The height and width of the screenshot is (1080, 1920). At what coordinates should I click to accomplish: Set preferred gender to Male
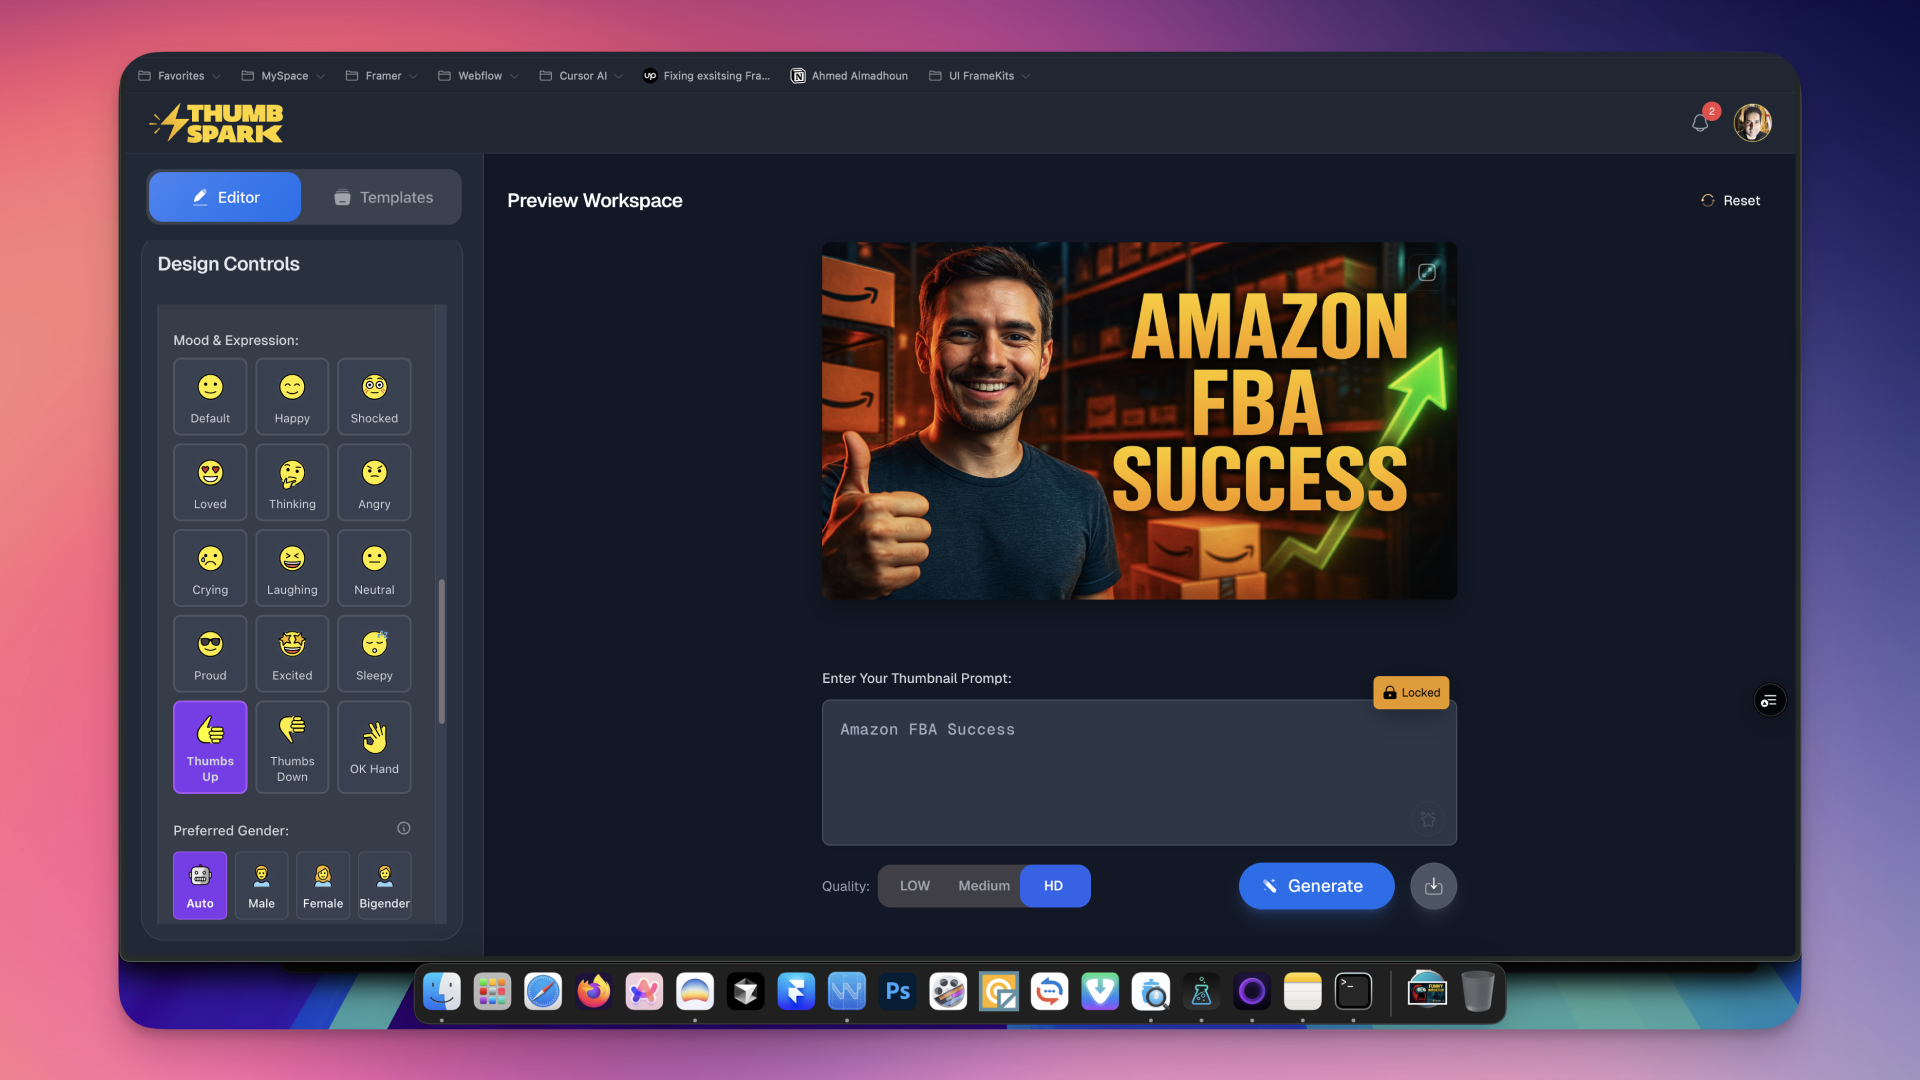pos(261,885)
